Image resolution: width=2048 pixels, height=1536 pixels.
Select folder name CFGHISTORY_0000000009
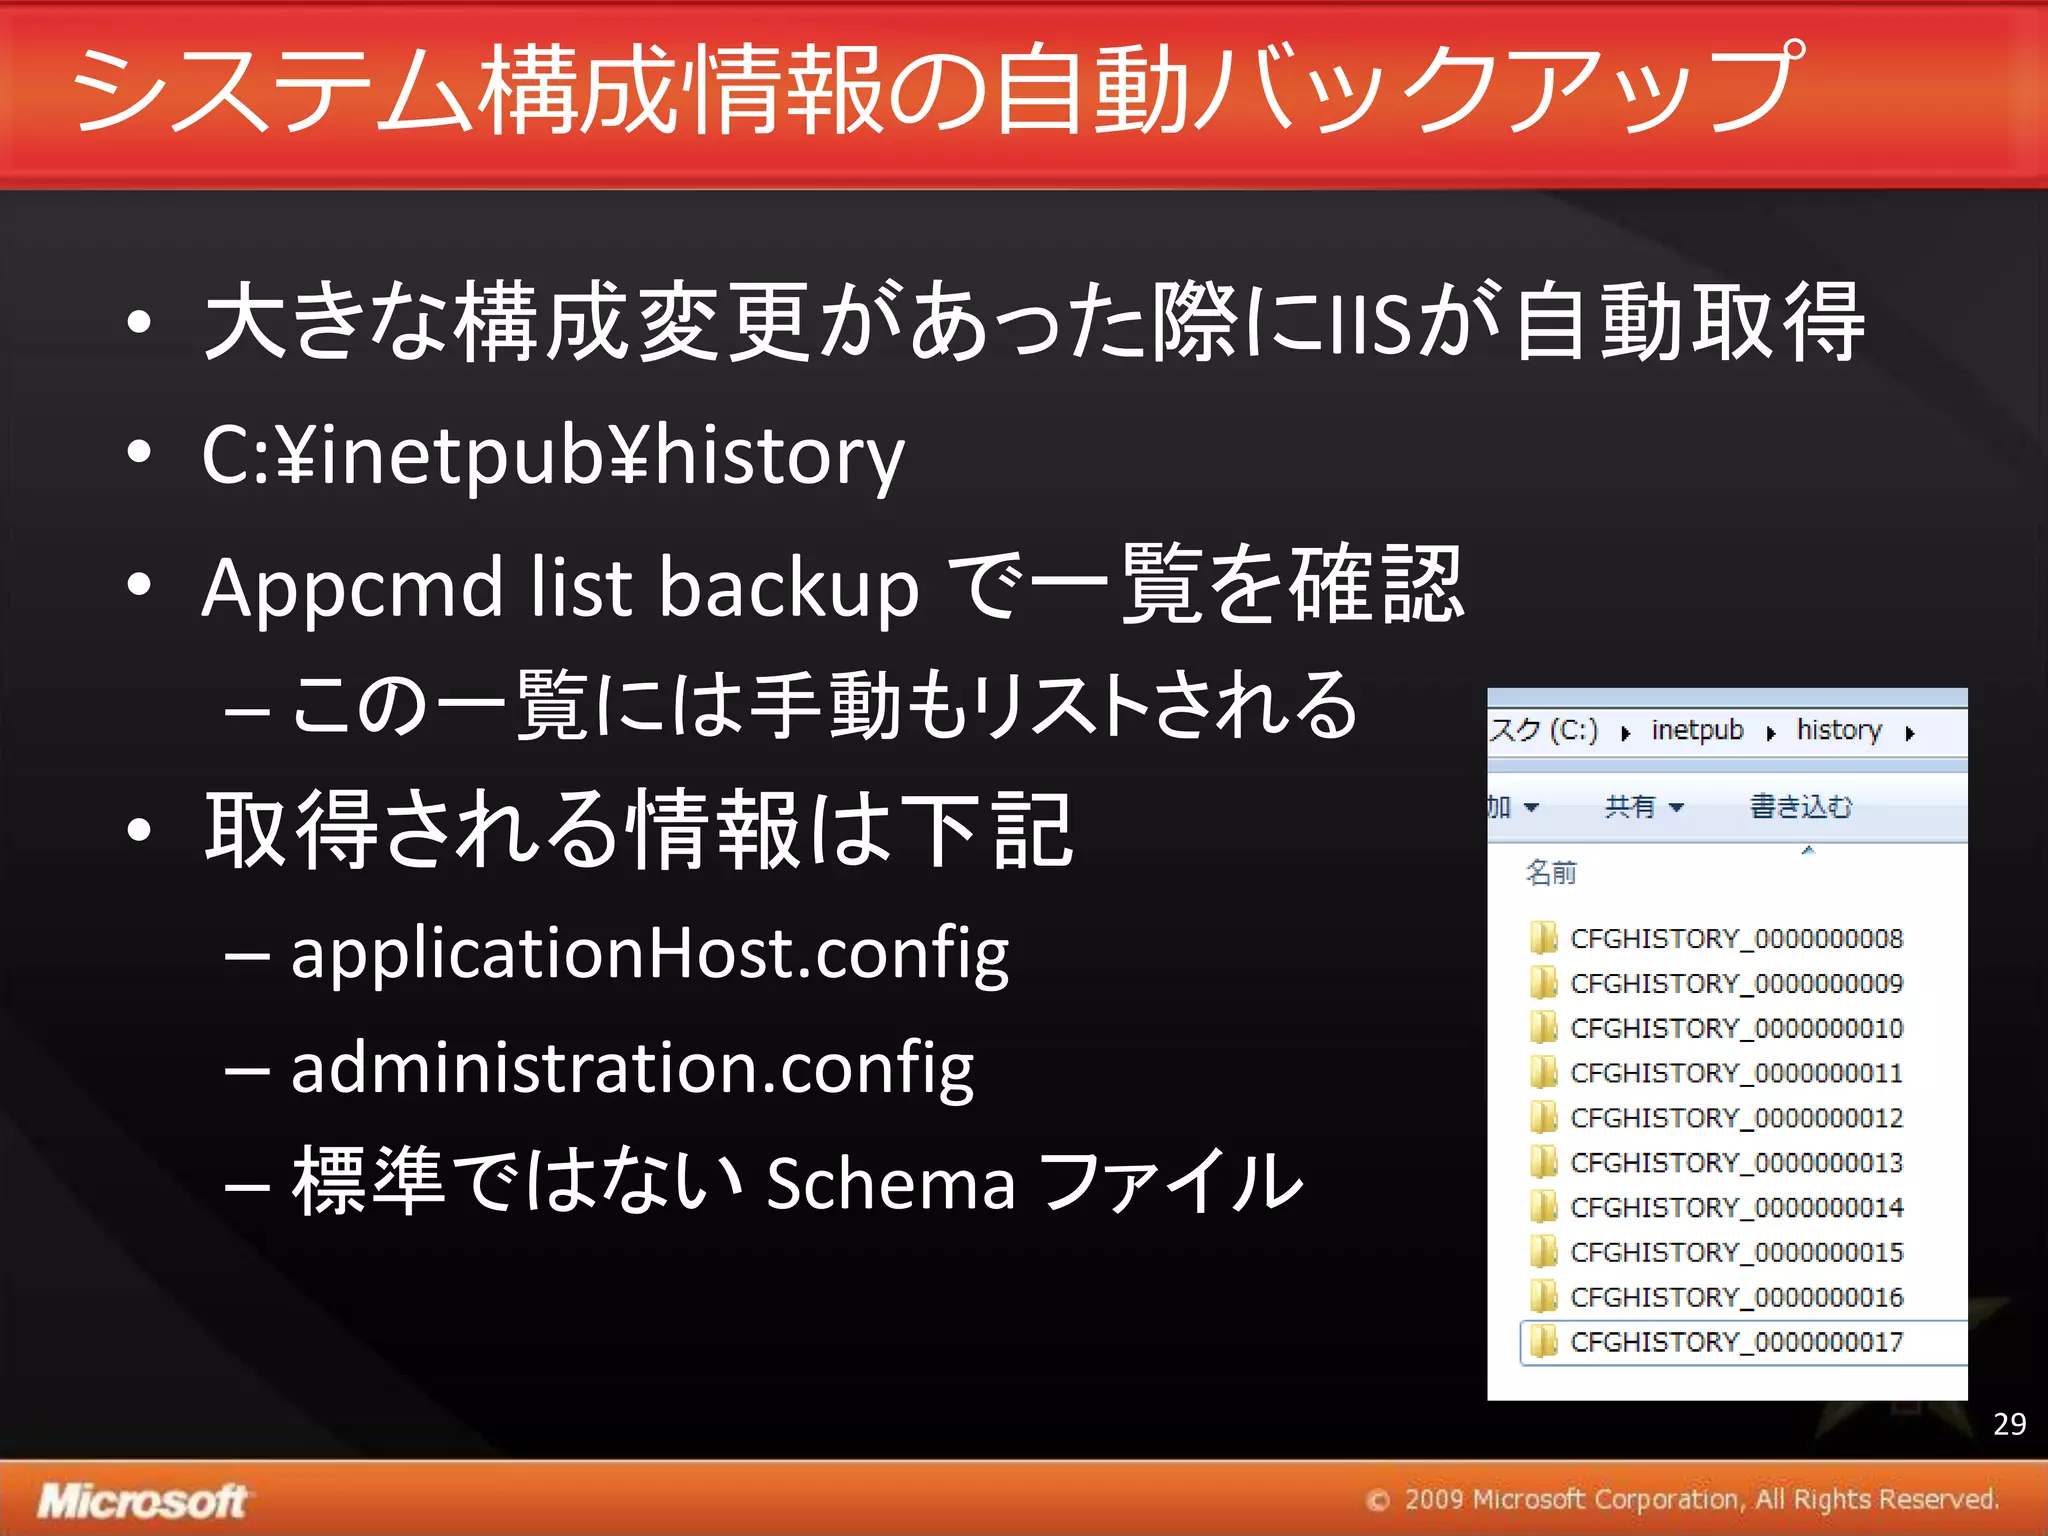[x=1736, y=983]
